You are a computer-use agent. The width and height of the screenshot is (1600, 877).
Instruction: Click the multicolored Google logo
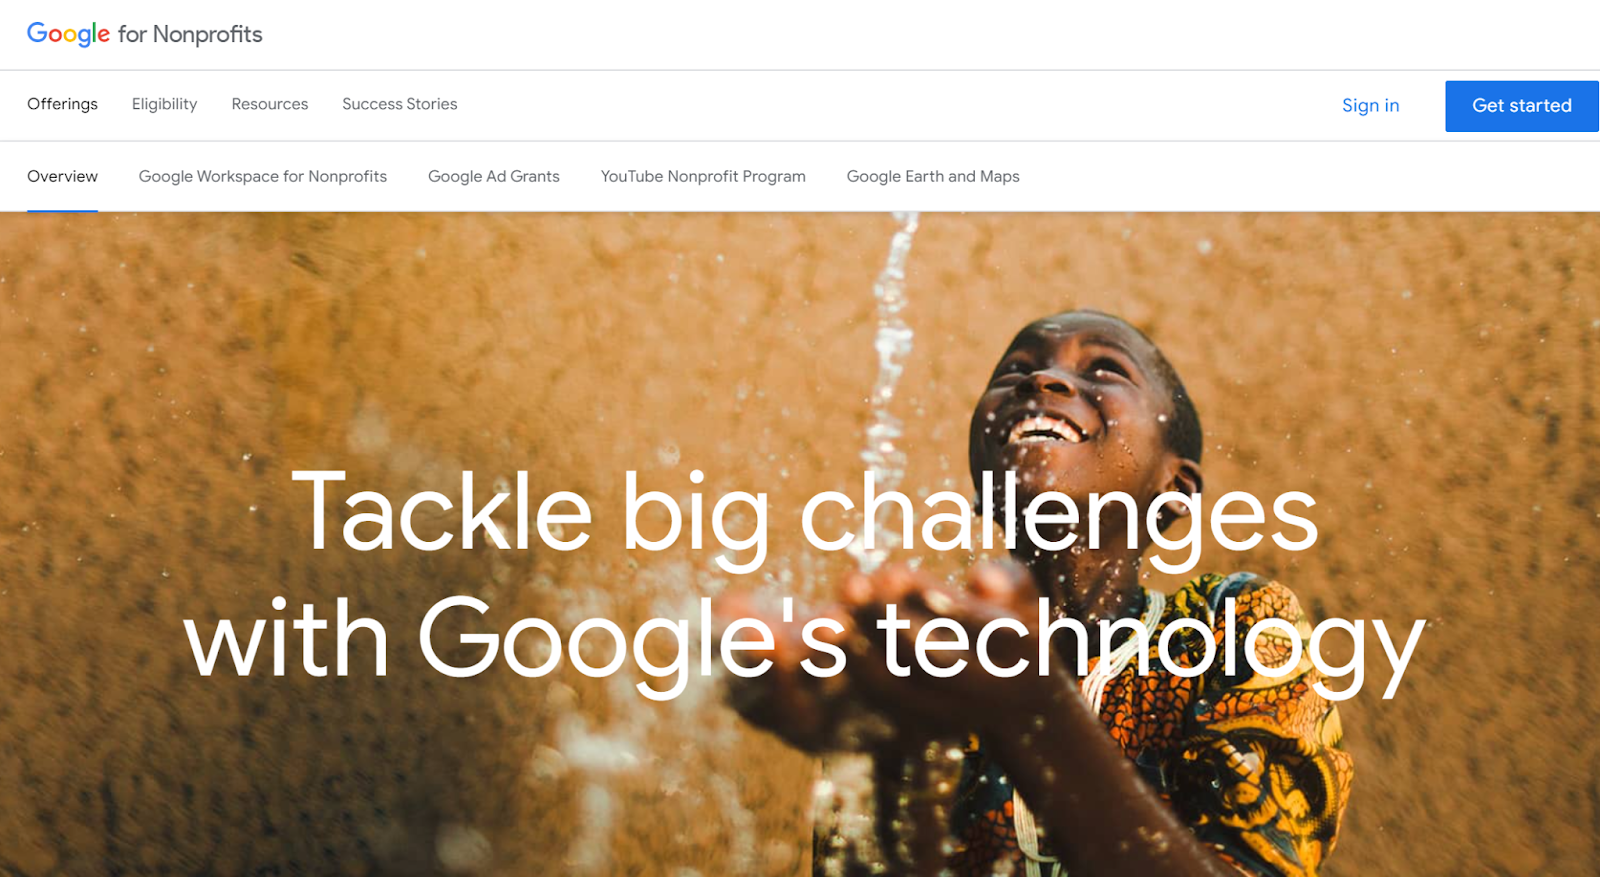[x=68, y=34]
